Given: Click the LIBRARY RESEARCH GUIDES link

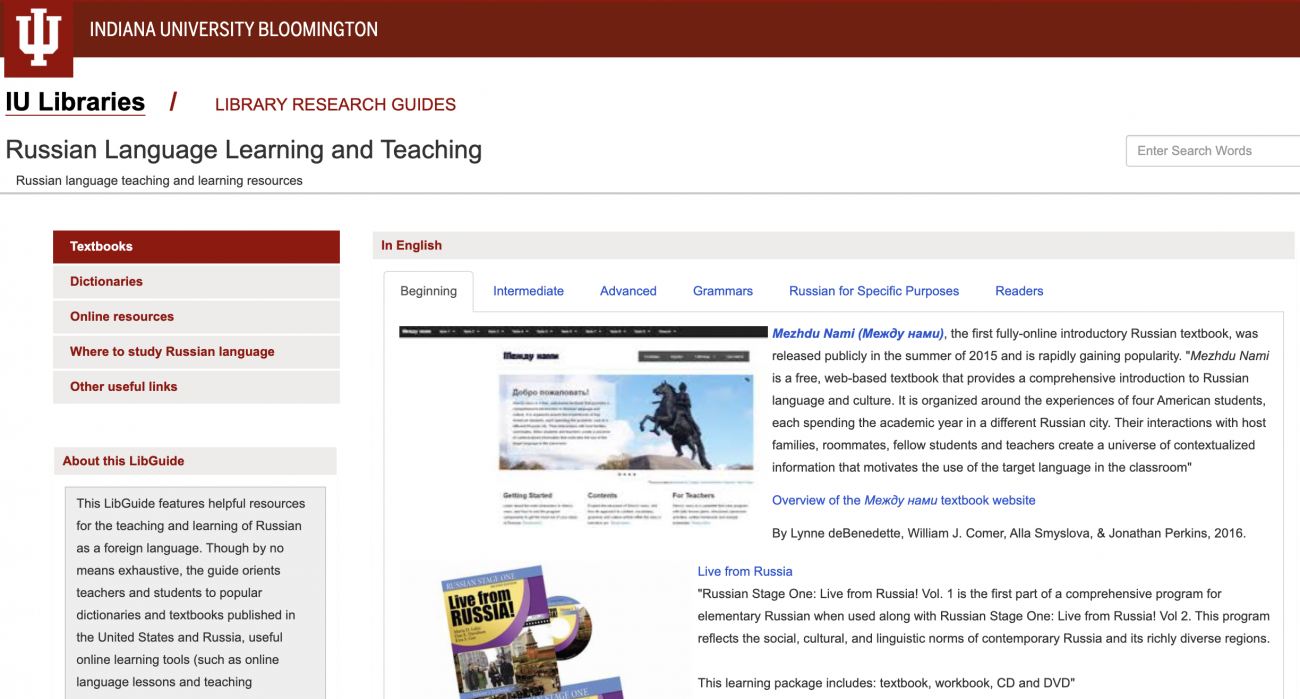Looking at the screenshot, I should (335, 104).
